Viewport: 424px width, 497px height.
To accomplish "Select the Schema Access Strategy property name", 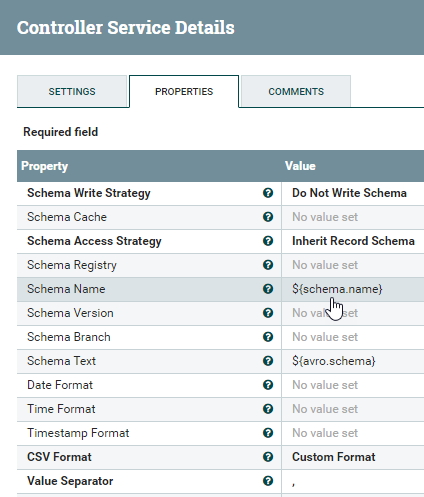I will (94, 241).
